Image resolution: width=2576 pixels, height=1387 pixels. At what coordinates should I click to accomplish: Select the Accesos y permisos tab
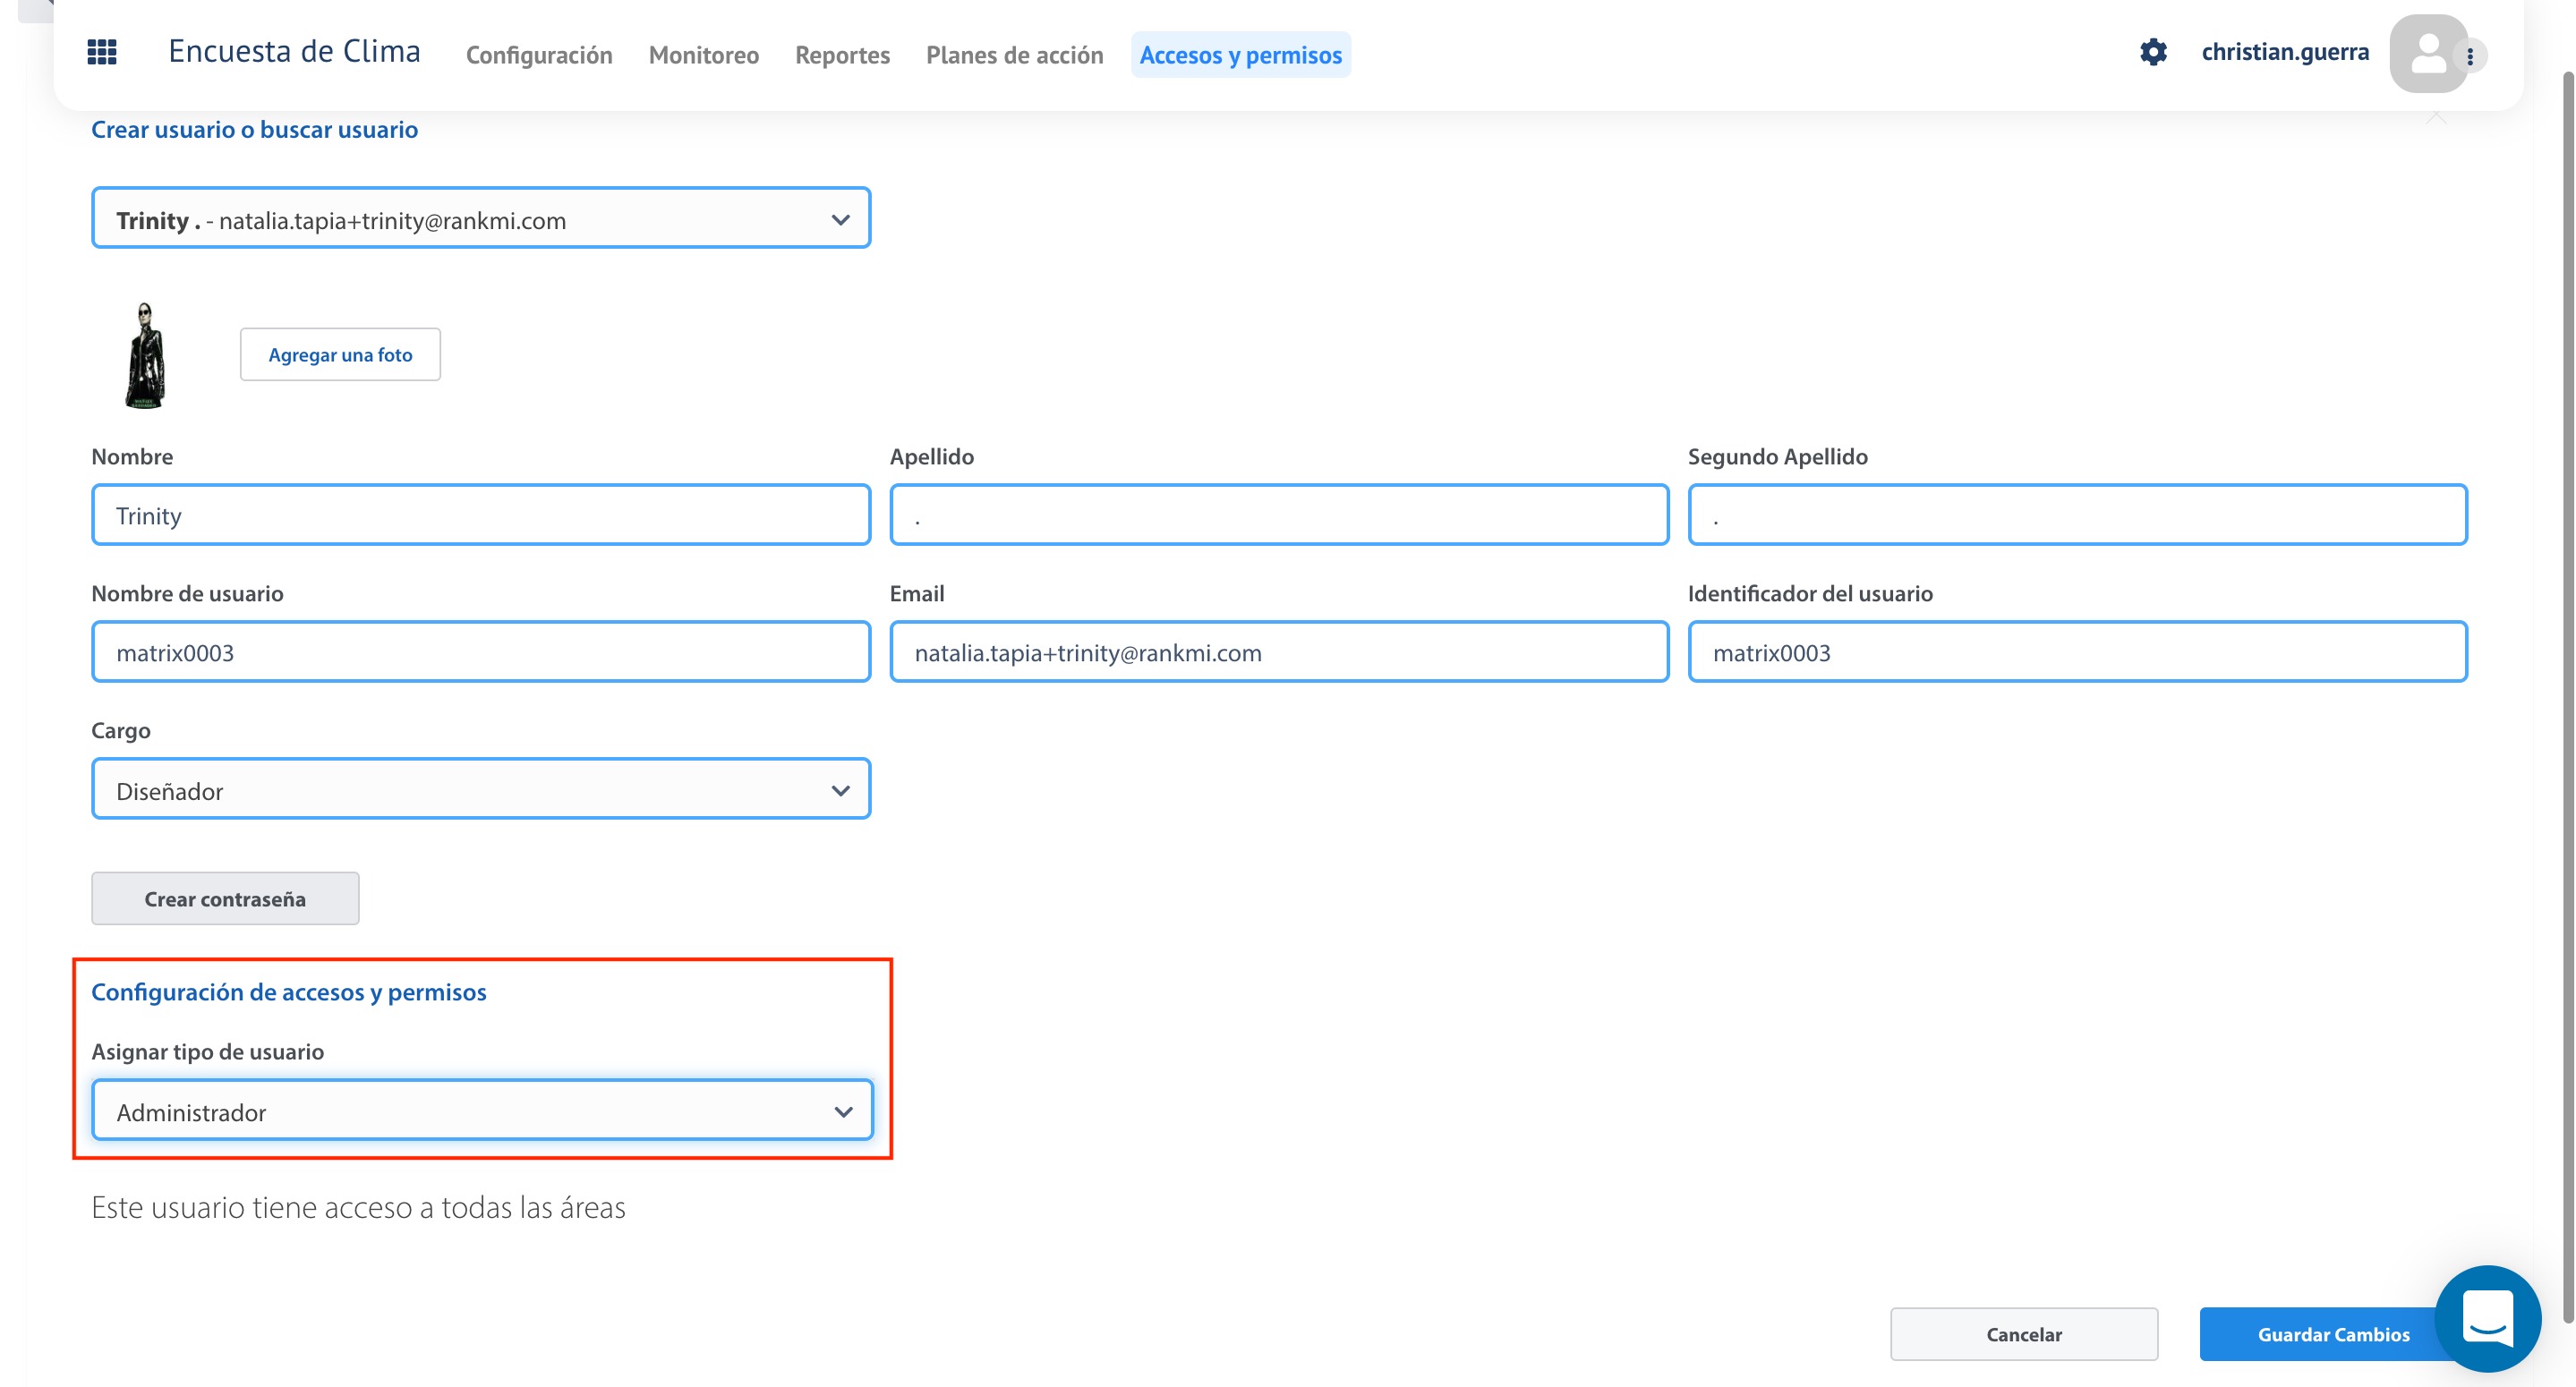pyautogui.click(x=1240, y=55)
